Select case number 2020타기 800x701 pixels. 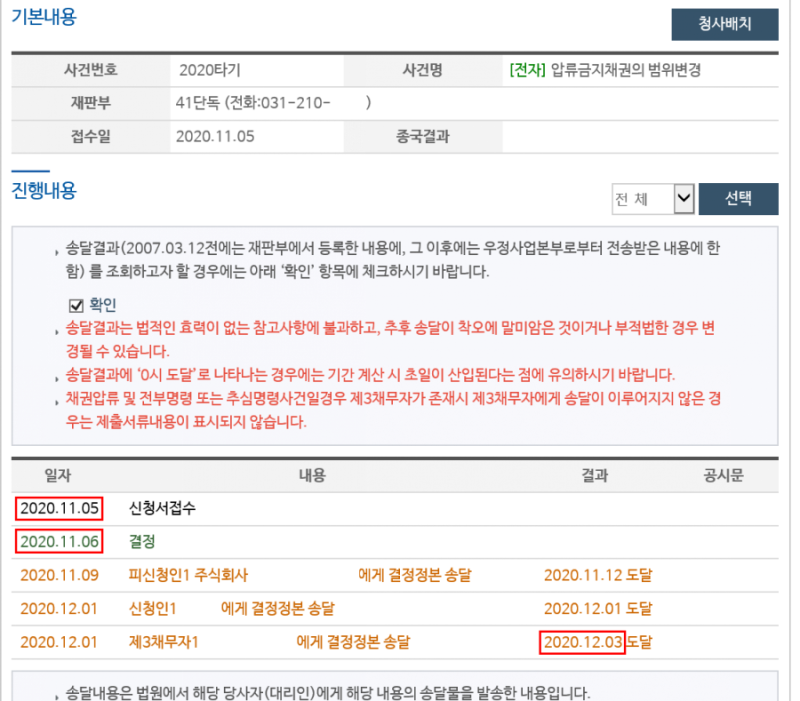click(x=210, y=70)
